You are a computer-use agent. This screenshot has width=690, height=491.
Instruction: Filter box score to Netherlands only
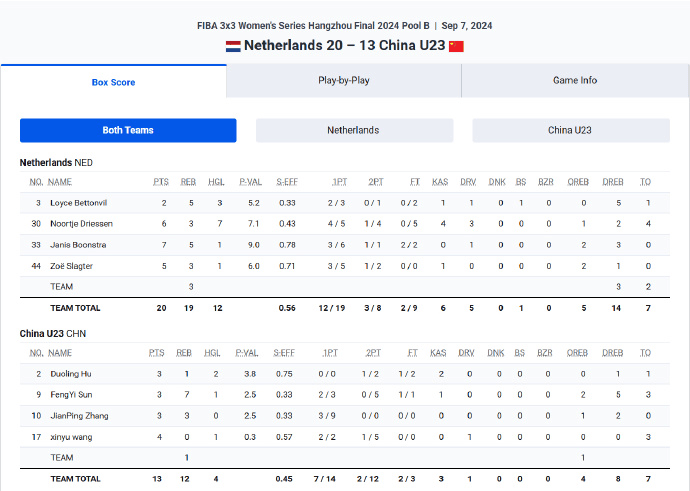pyautogui.click(x=353, y=130)
